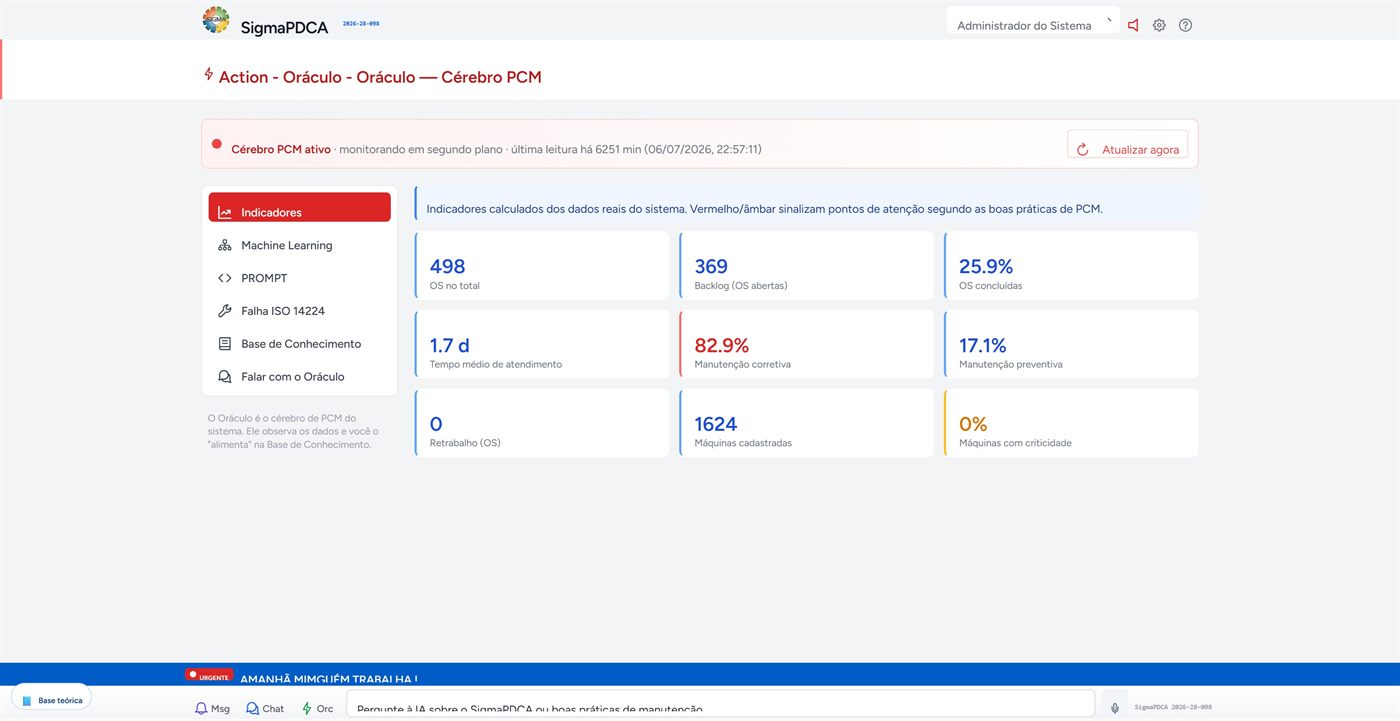
Task: Select the Indicadores tab
Action: point(300,207)
